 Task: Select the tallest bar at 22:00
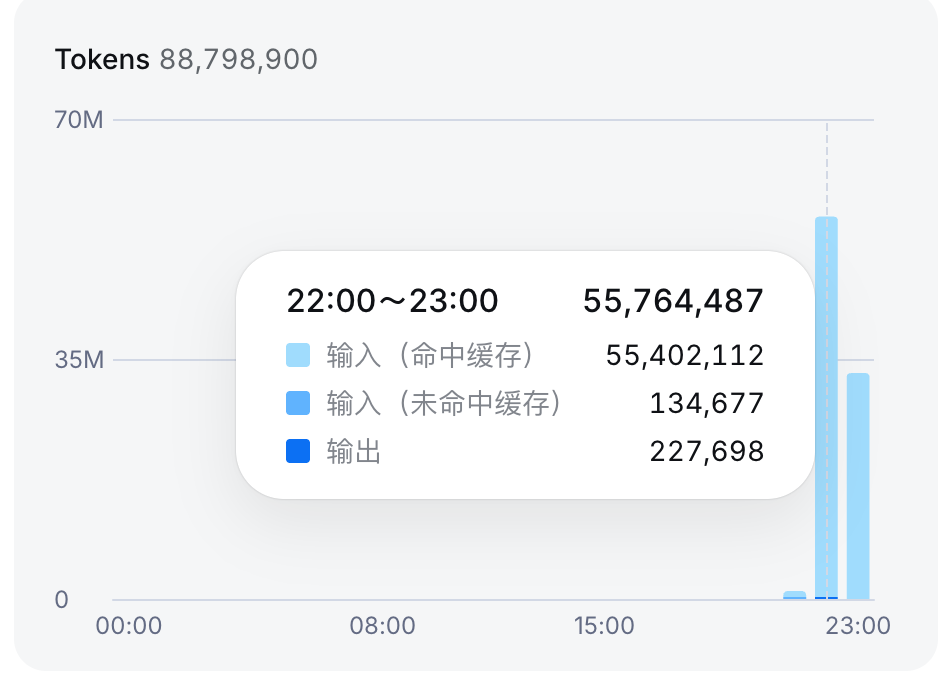(826, 408)
